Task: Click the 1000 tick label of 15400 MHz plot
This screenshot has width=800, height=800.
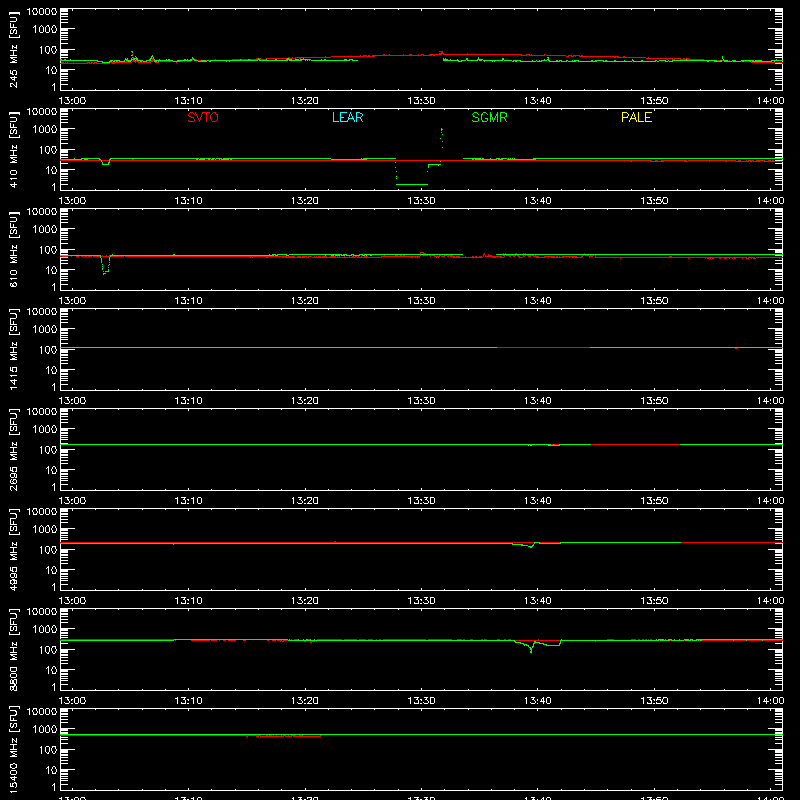Action: 45,730
